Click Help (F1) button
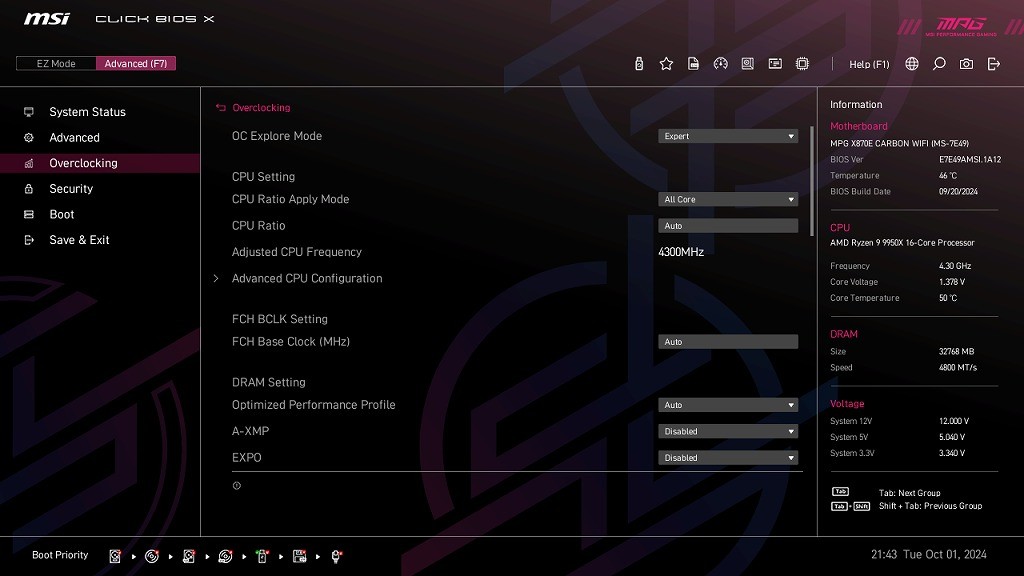 (869, 64)
